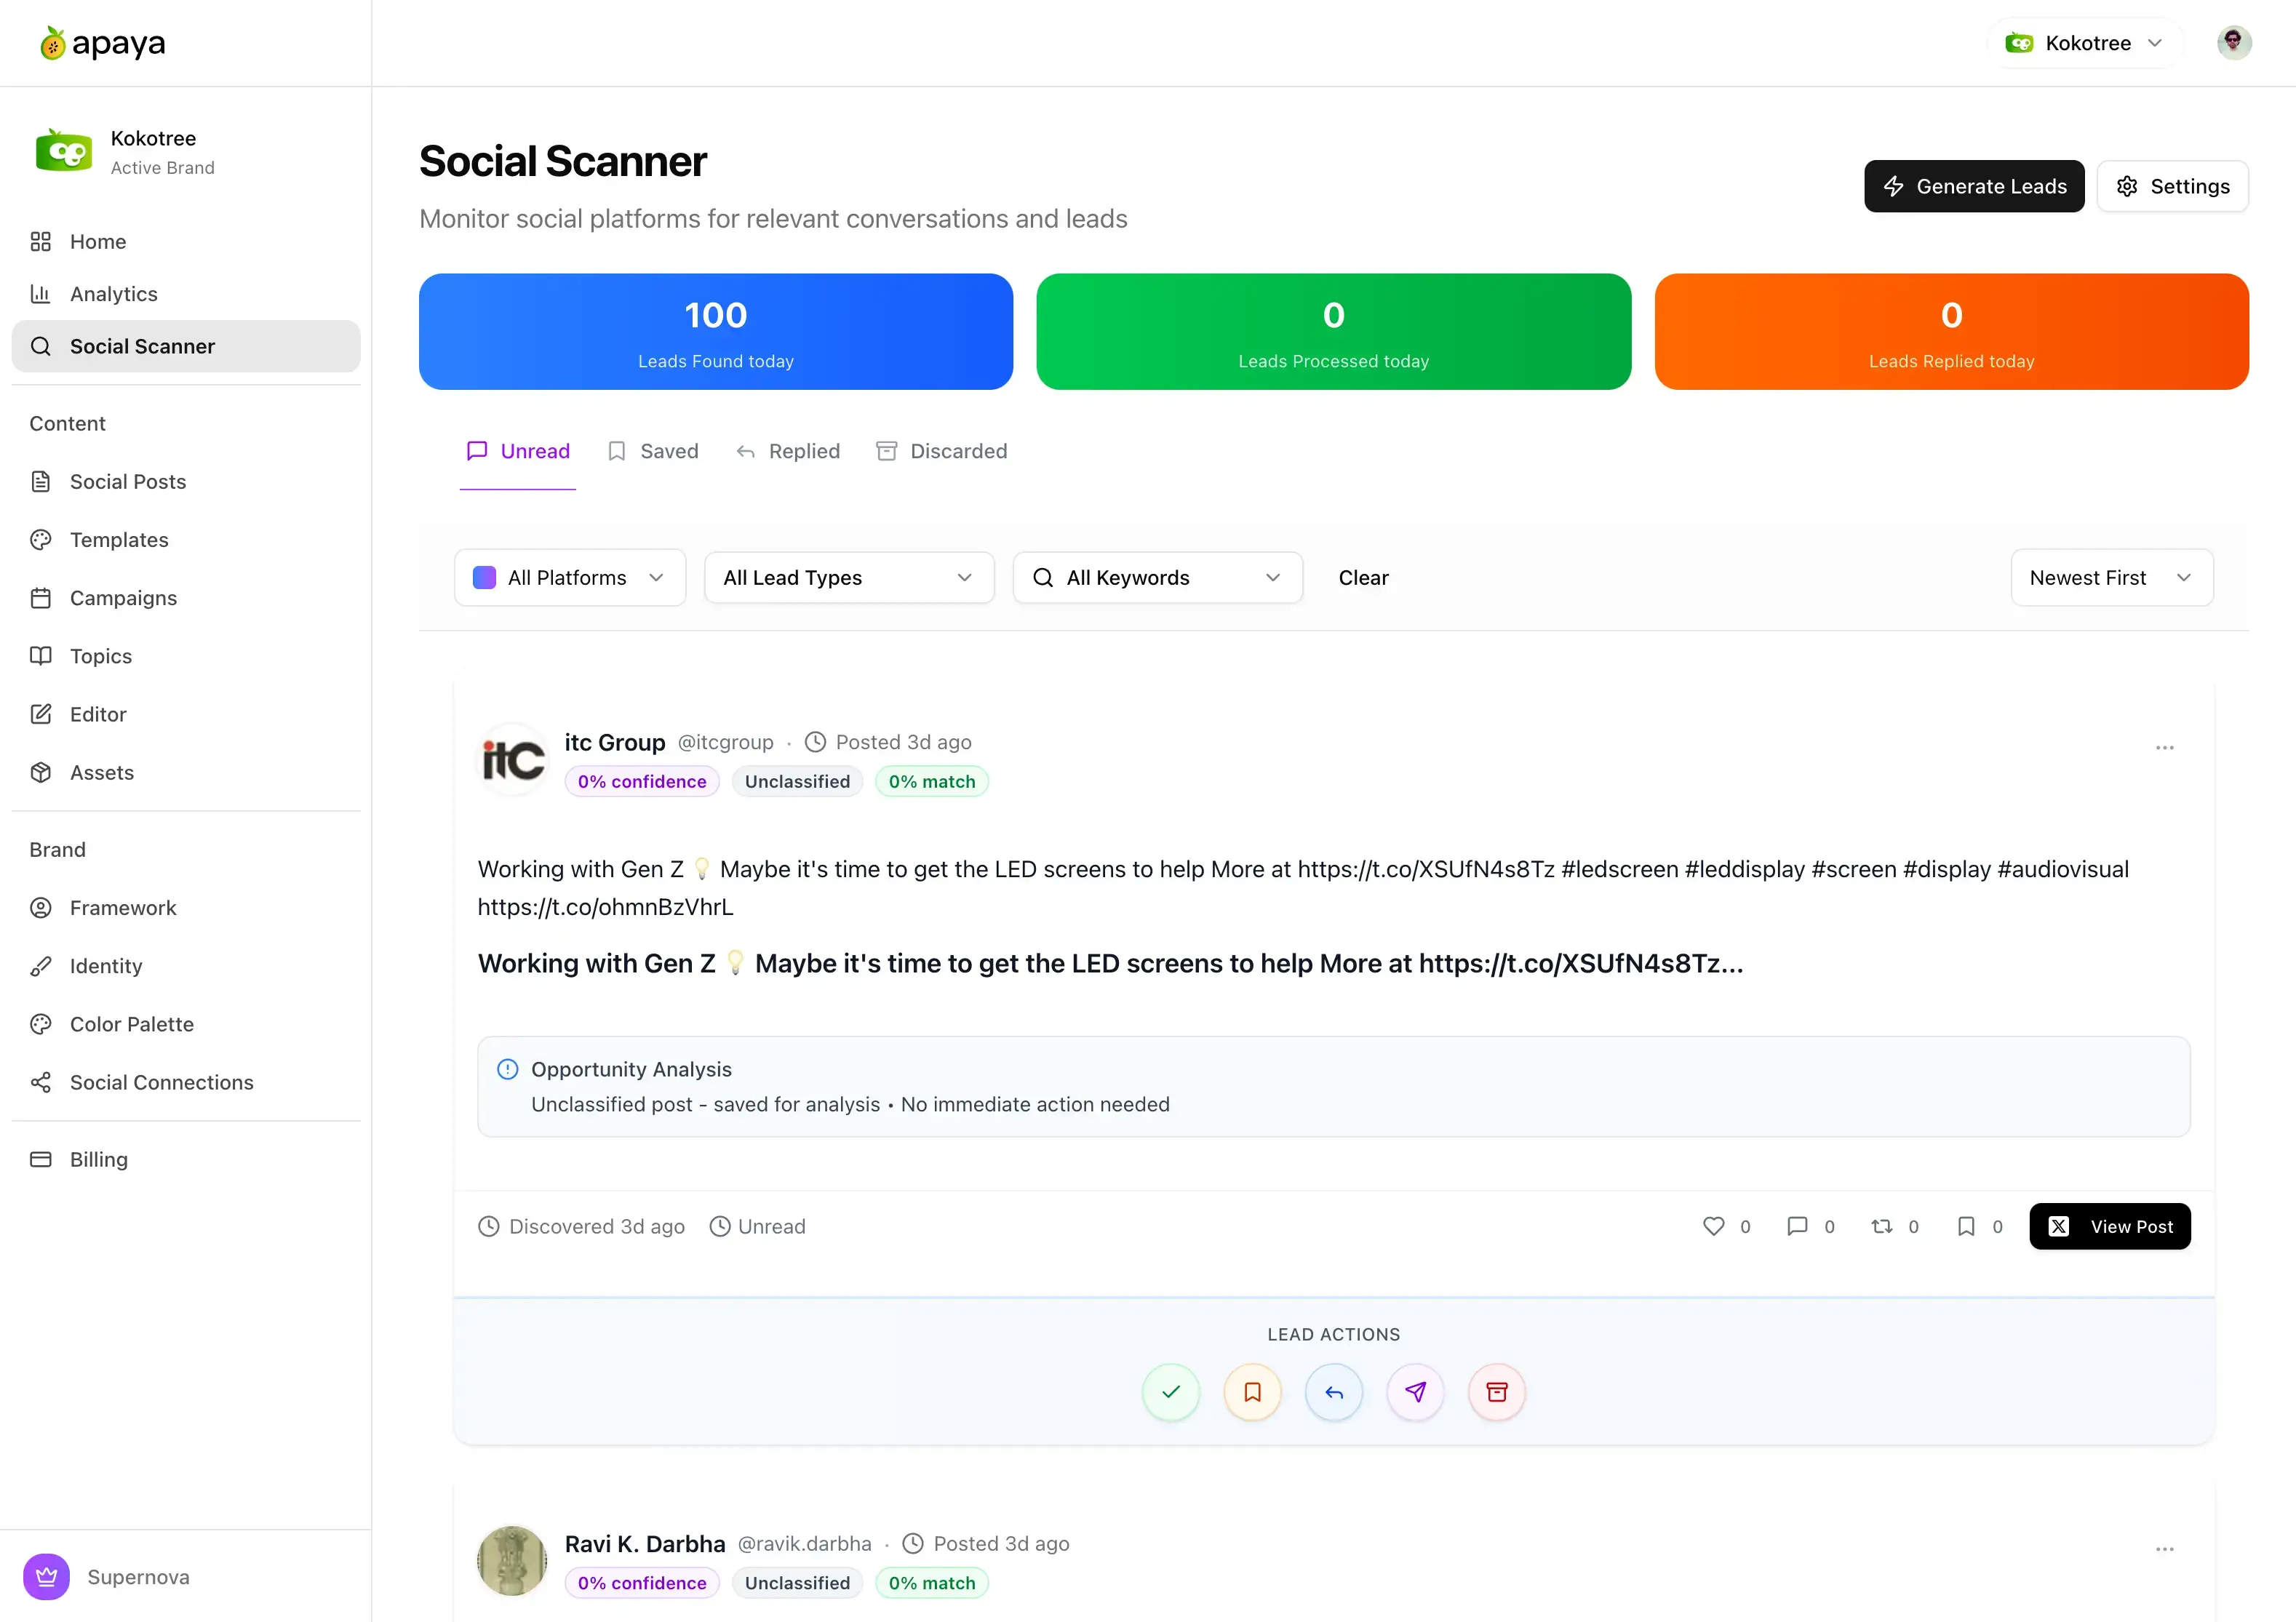This screenshot has height=1622, width=2296.
Task: Open the View Post button
Action: pos(2110,1226)
